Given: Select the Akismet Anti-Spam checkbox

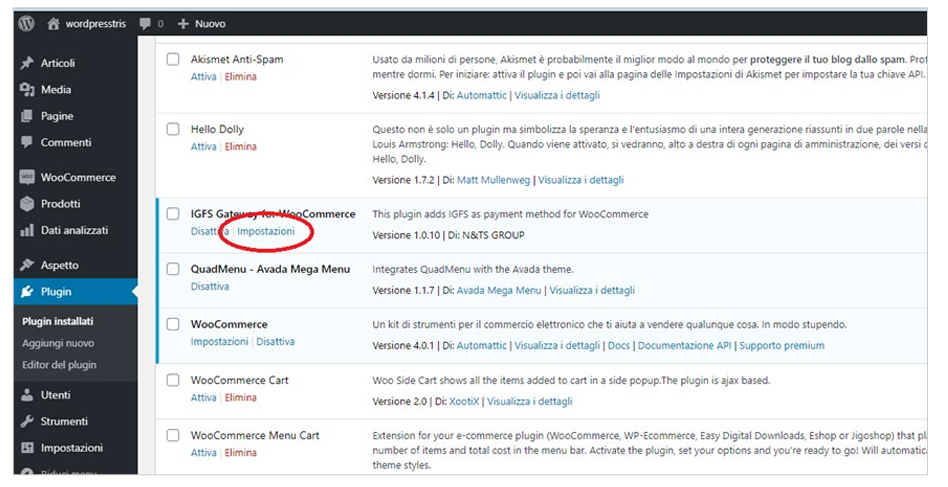Looking at the screenshot, I should pos(173,59).
